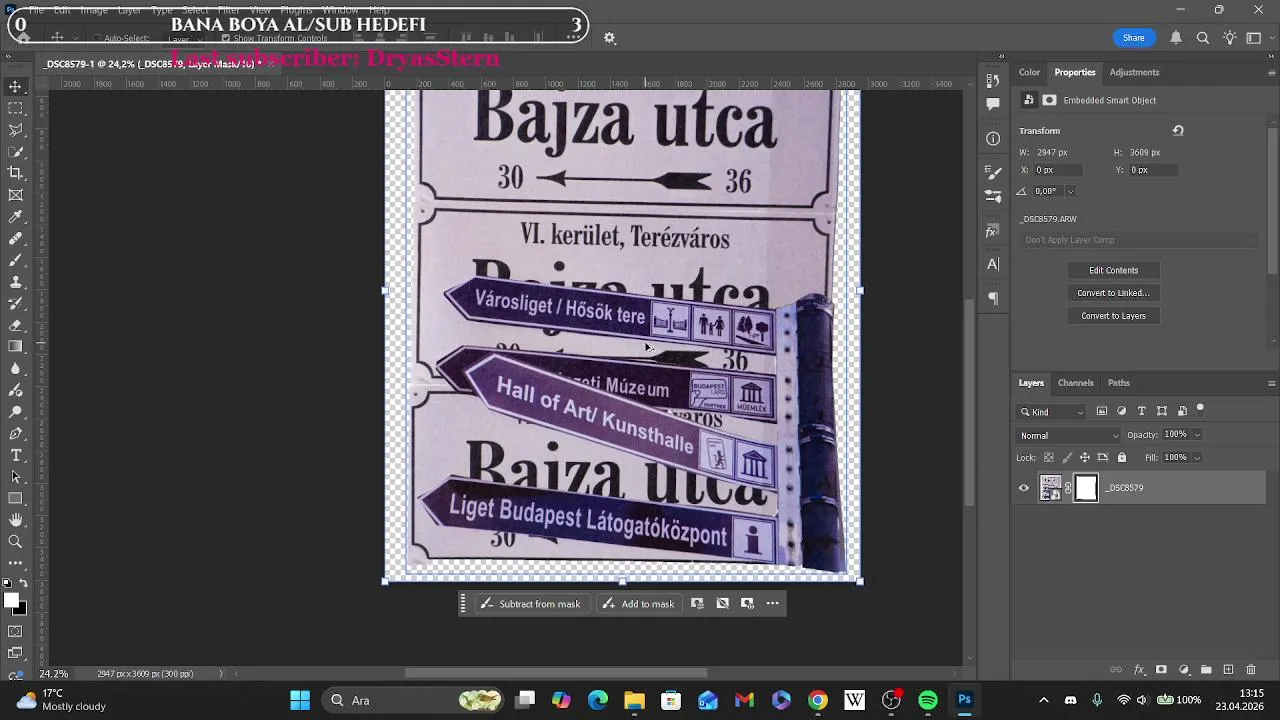Select the Hand tool
The width and height of the screenshot is (1280, 720).
[16, 520]
